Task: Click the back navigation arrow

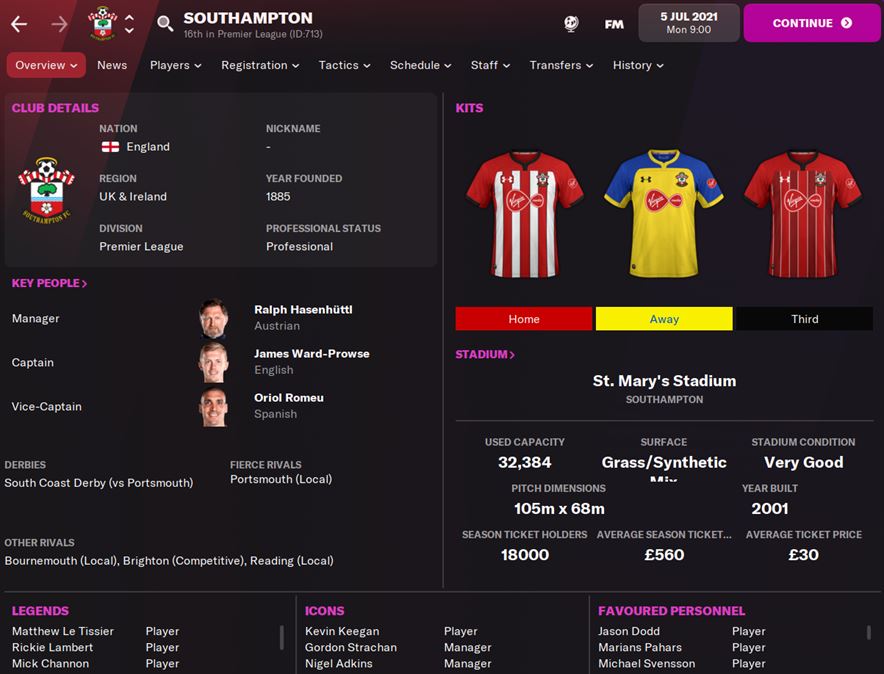Action: point(19,24)
